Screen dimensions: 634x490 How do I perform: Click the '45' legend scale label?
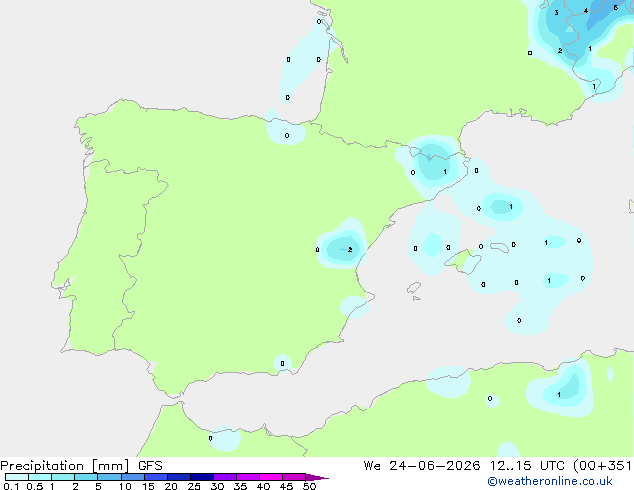[x=286, y=486]
